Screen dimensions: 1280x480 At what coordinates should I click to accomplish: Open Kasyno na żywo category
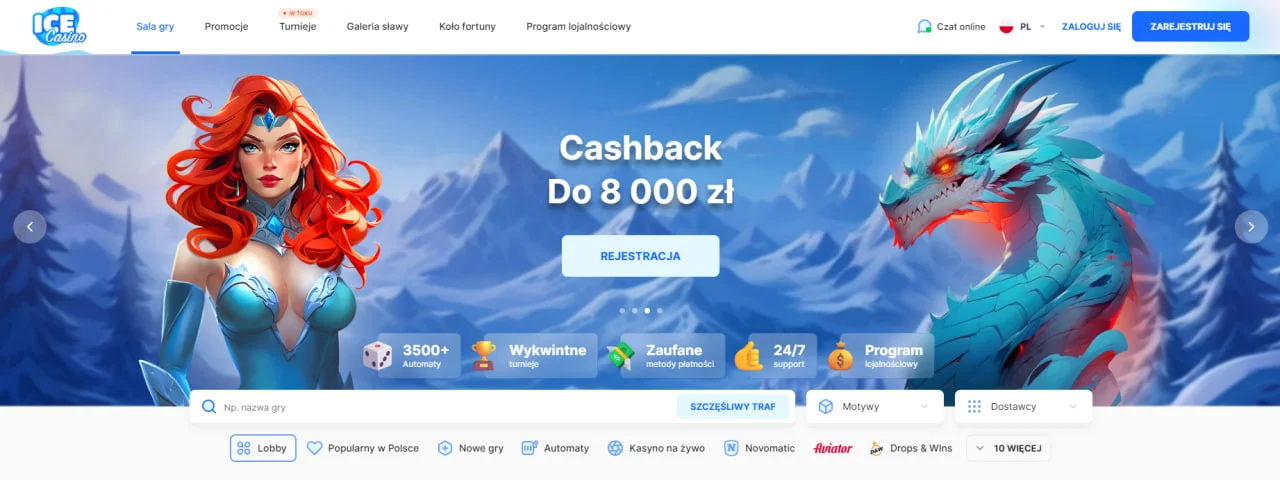[656, 448]
